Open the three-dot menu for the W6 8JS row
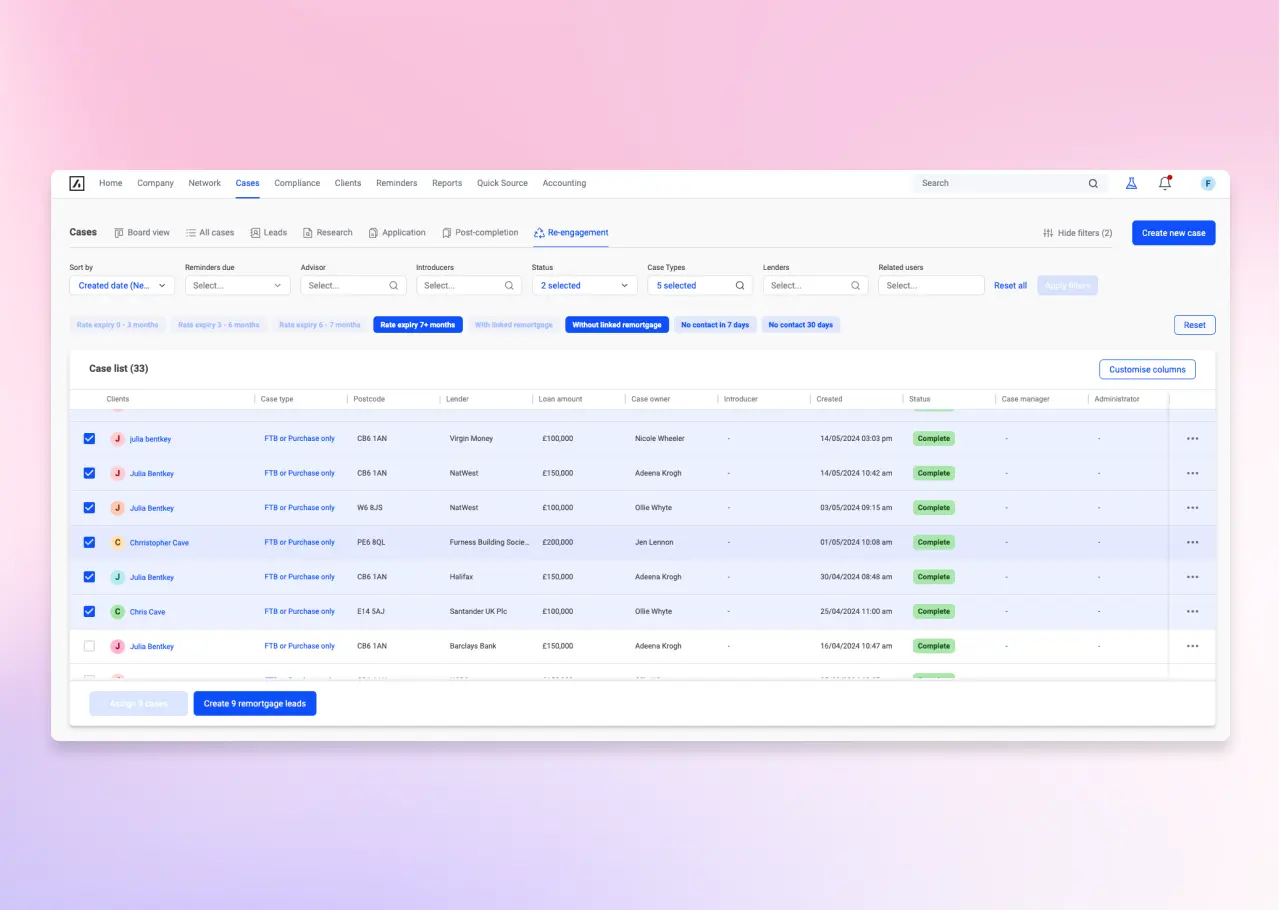The height and width of the screenshot is (910, 1280). [1192, 508]
